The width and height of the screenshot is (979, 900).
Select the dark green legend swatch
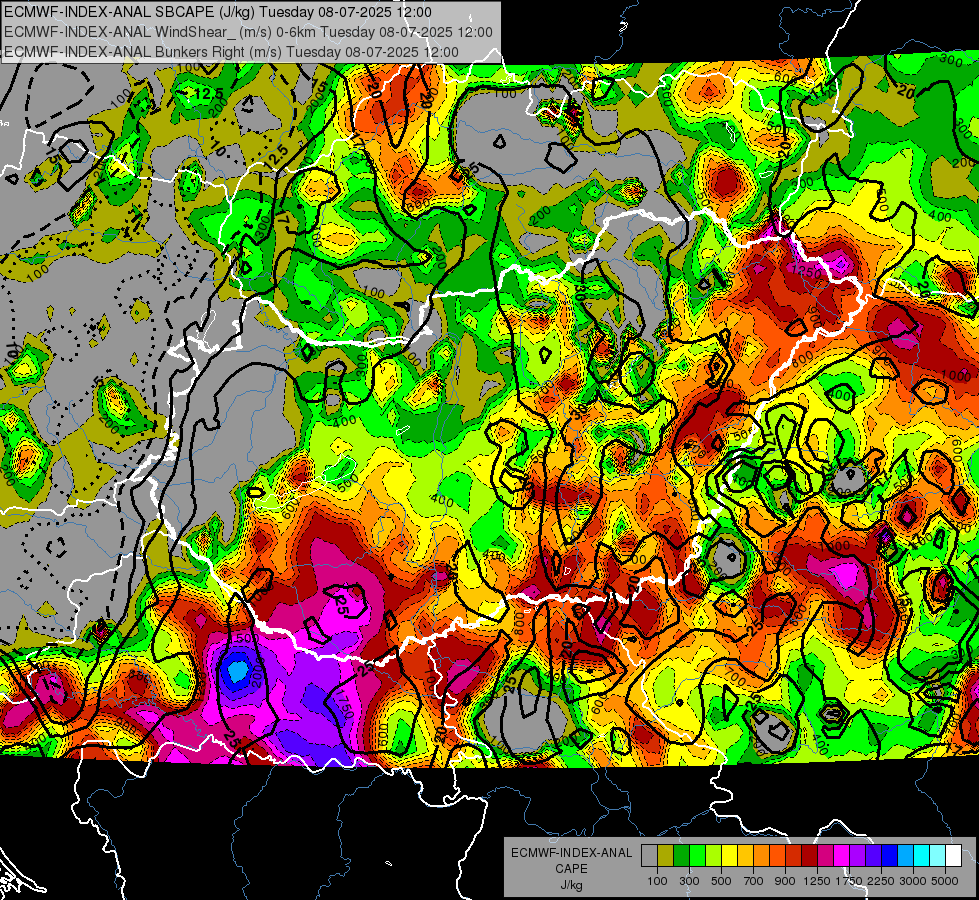pos(681,855)
